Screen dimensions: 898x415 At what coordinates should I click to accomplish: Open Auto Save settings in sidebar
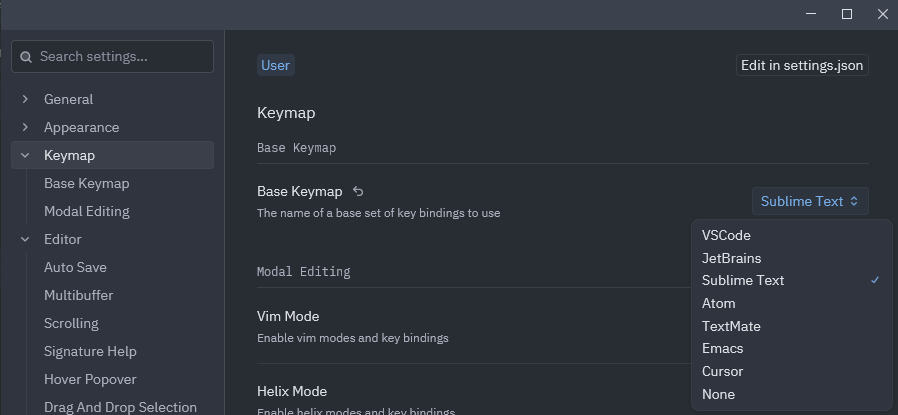(75, 267)
